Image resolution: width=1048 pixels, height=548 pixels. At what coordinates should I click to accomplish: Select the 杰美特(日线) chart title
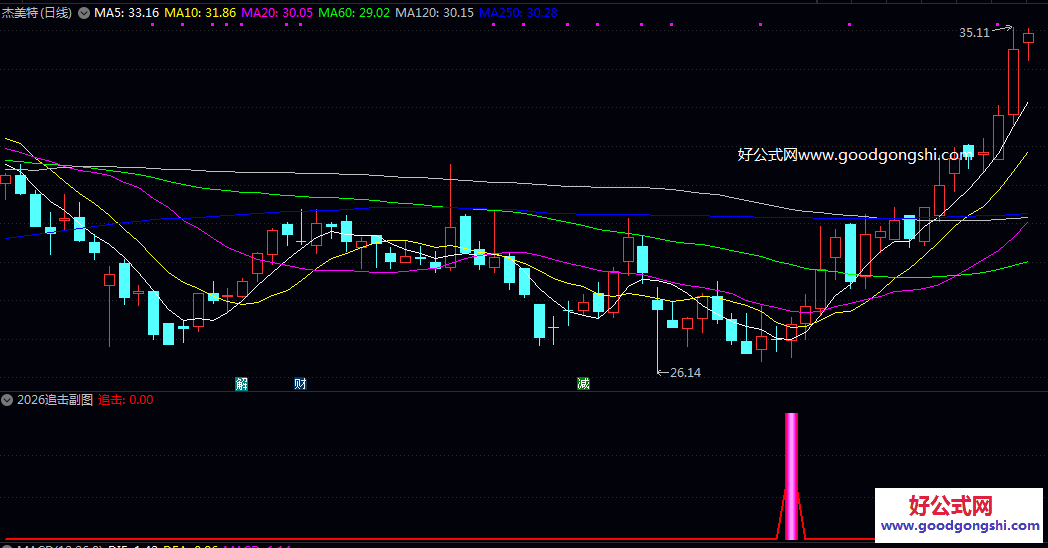tap(37, 13)
